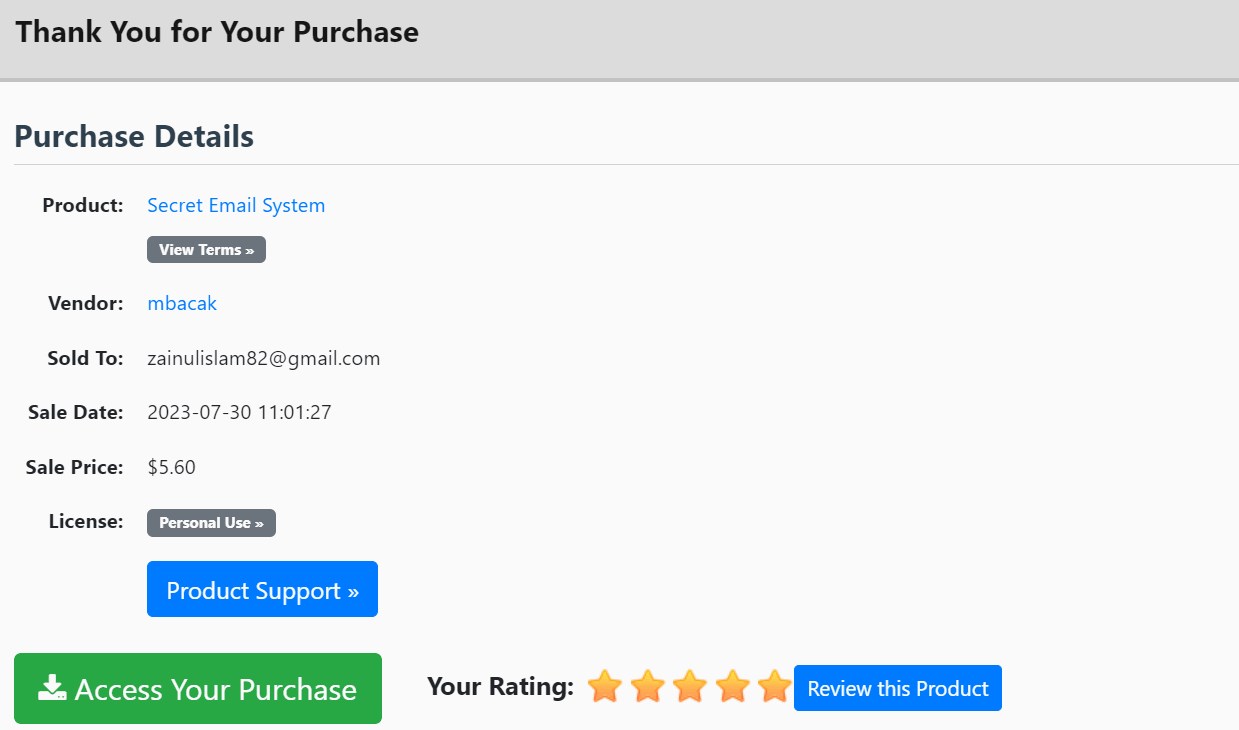
Task: Click the Product Support button
Action: 262,590
